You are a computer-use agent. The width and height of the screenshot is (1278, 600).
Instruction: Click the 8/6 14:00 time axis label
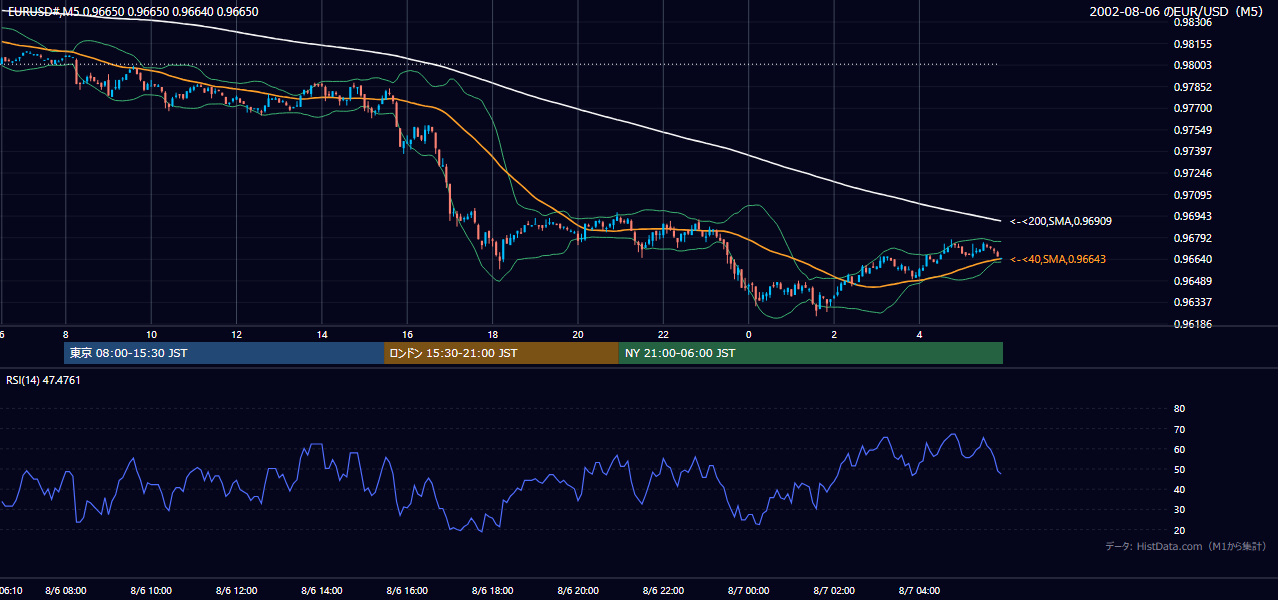point(321,591)
